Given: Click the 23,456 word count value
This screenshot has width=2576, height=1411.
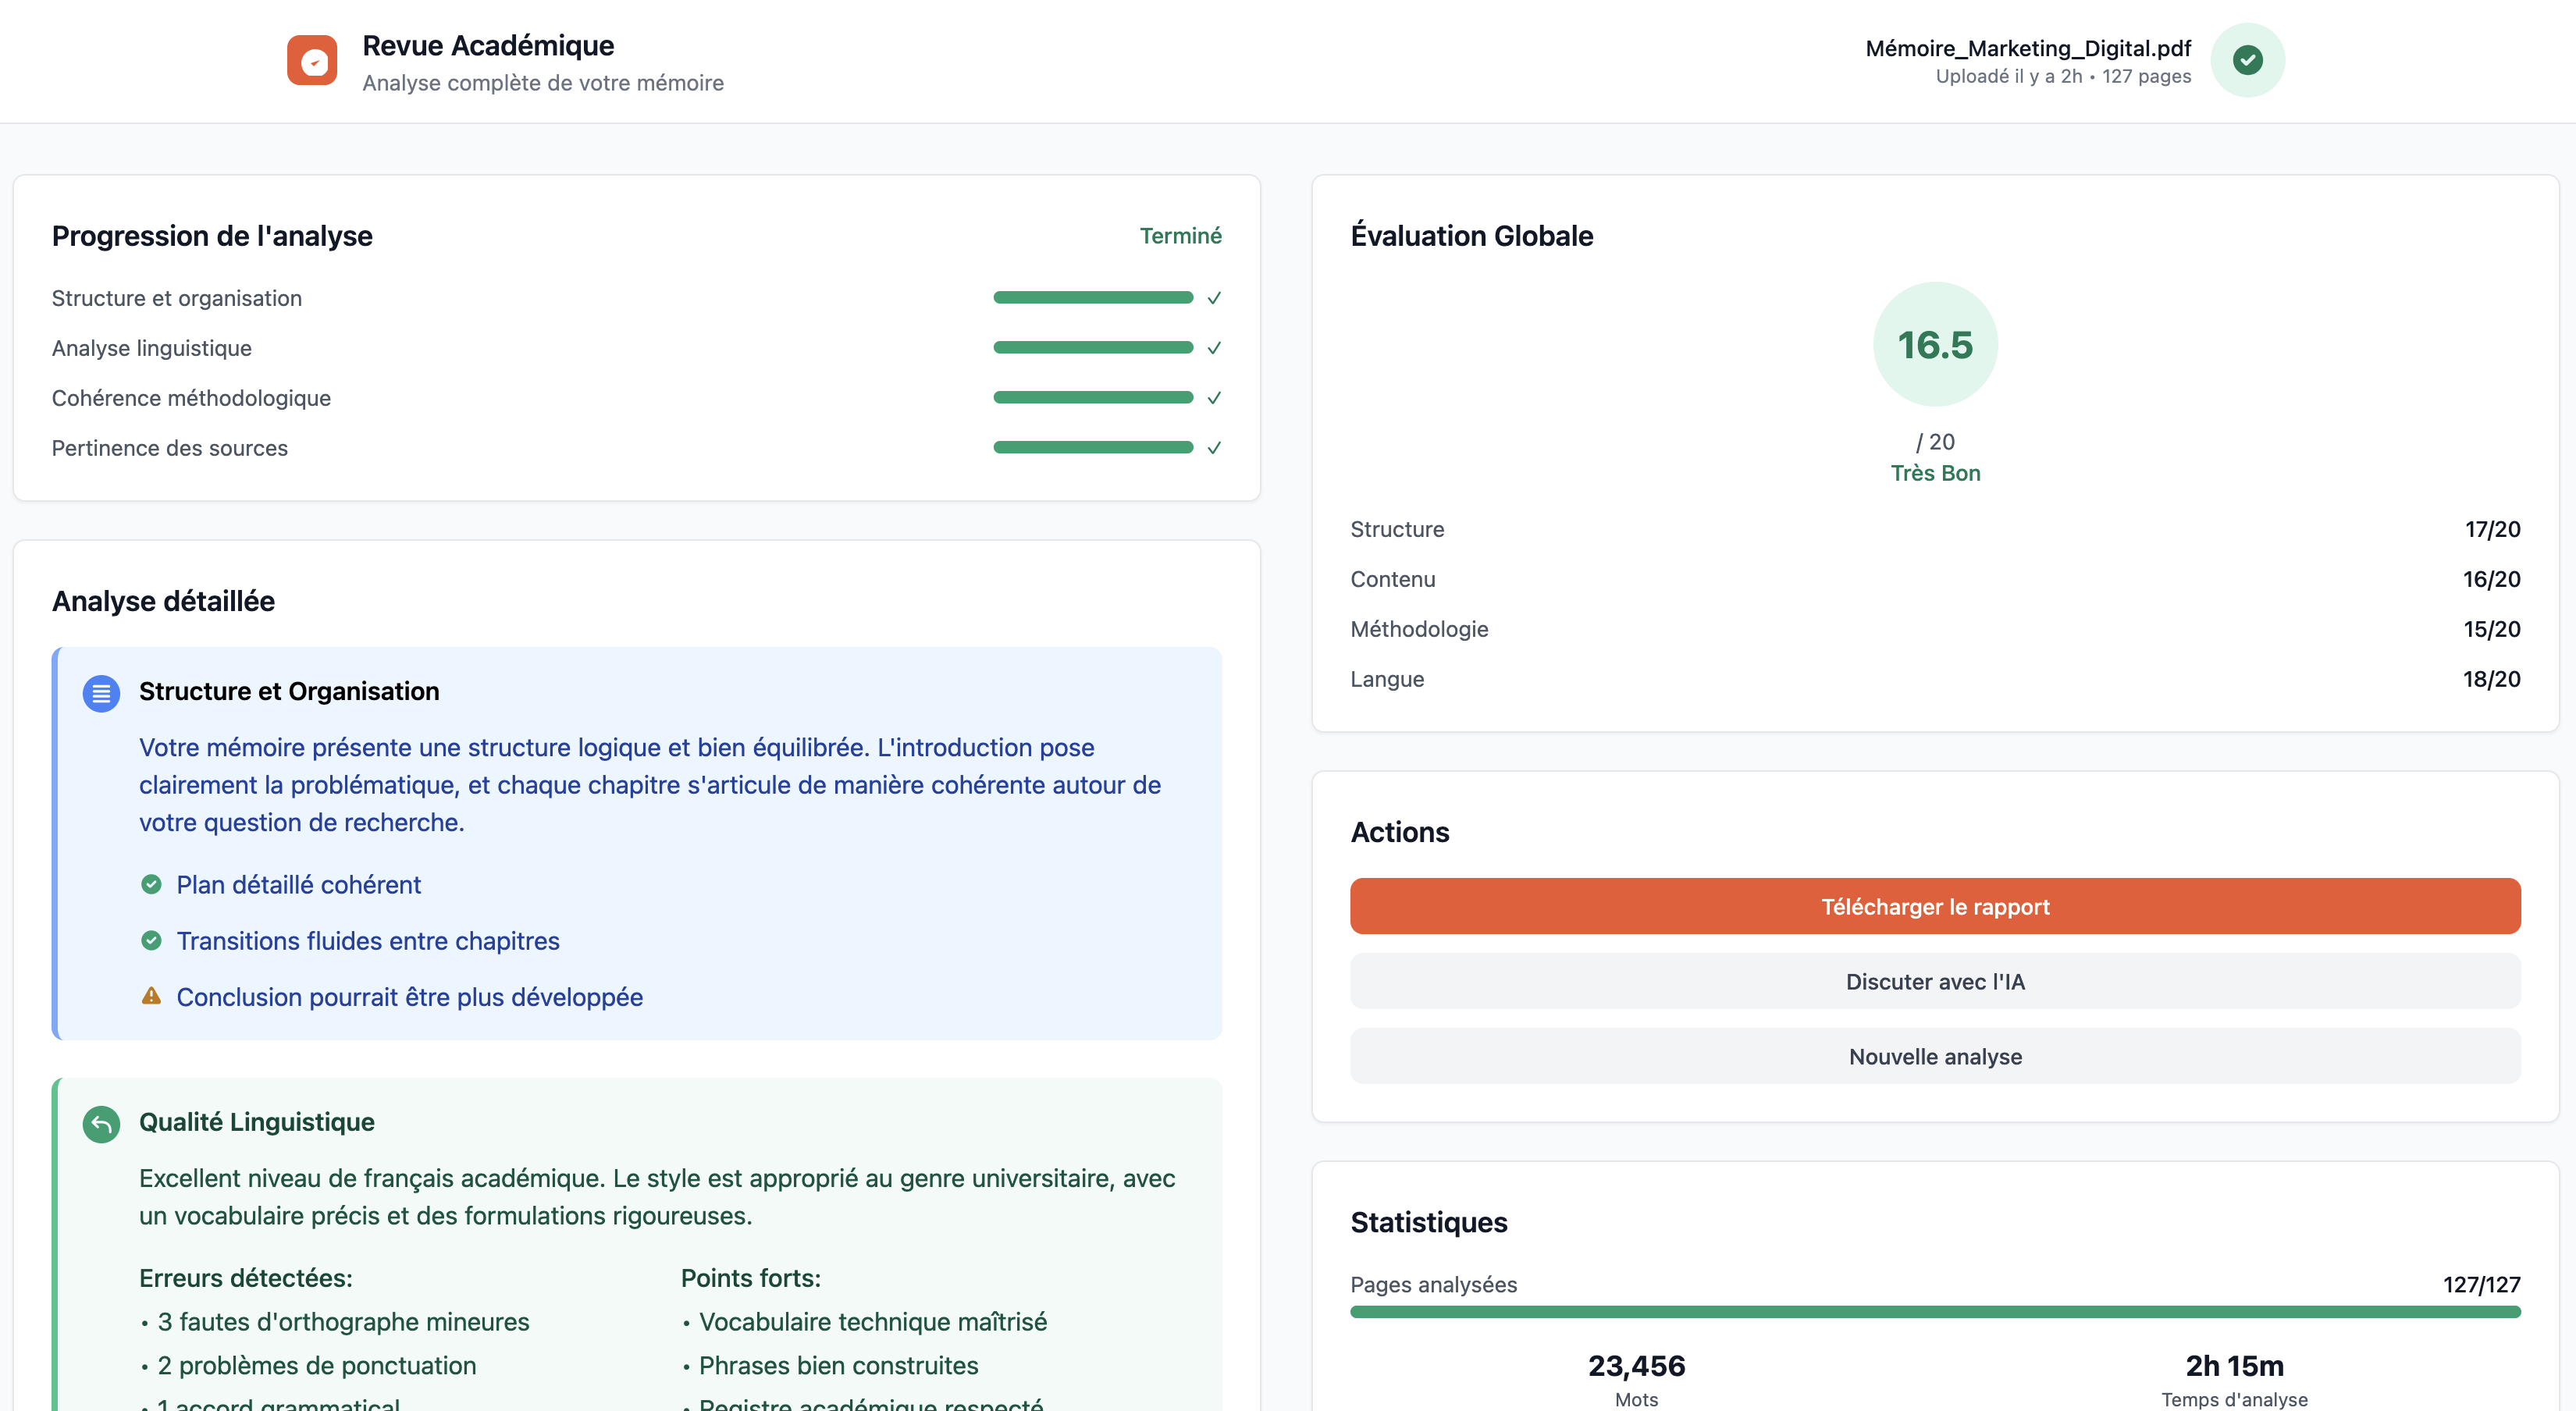Looking at the screenshot, I should (x=1636, y=1365).
